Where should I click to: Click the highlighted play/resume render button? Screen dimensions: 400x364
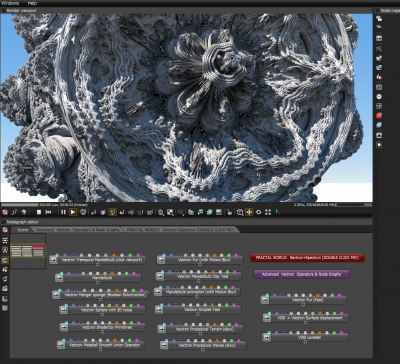(73, 212)
